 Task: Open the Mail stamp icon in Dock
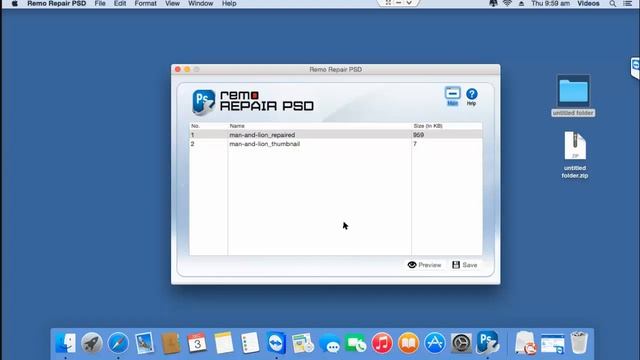[x=144, y=342]
